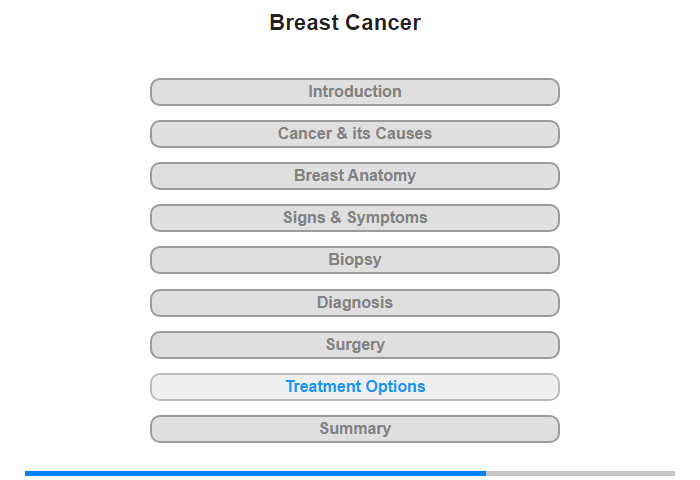Open Signs & Symptoms
The width and height of the screenshot is (700, 480).
(354, 218)
